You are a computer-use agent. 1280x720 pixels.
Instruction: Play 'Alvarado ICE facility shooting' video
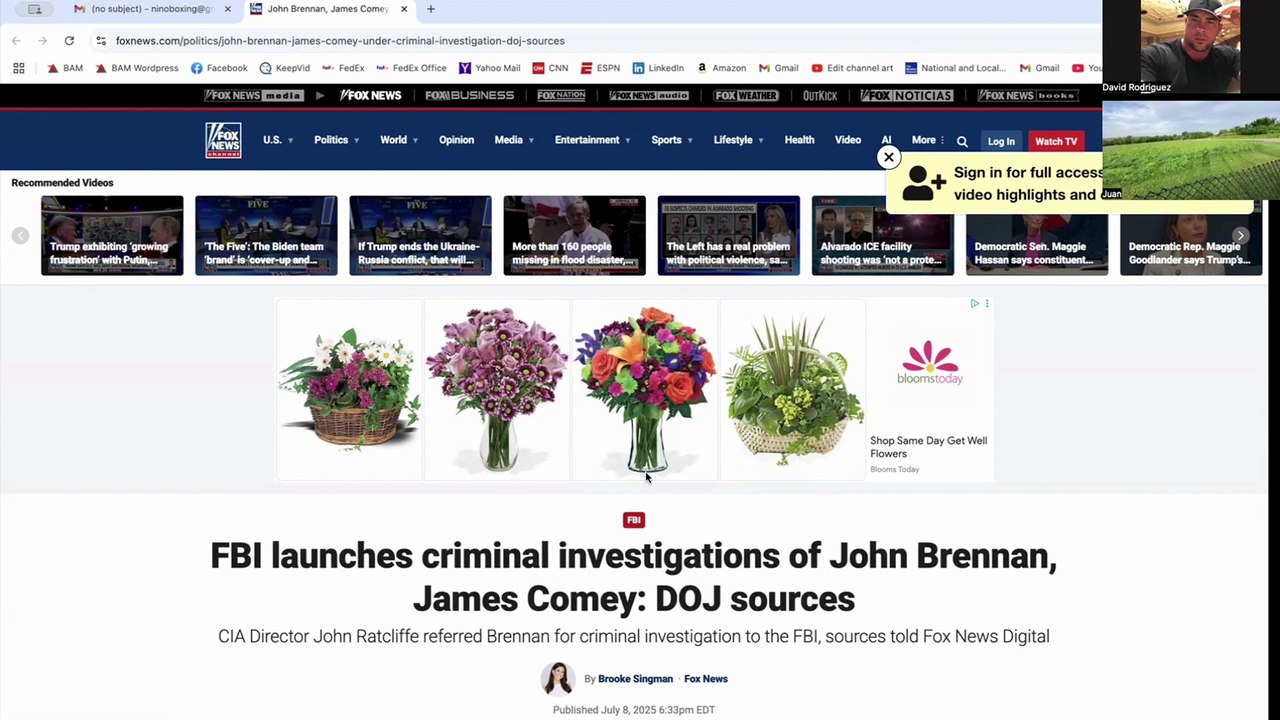(x=882, y=236)
